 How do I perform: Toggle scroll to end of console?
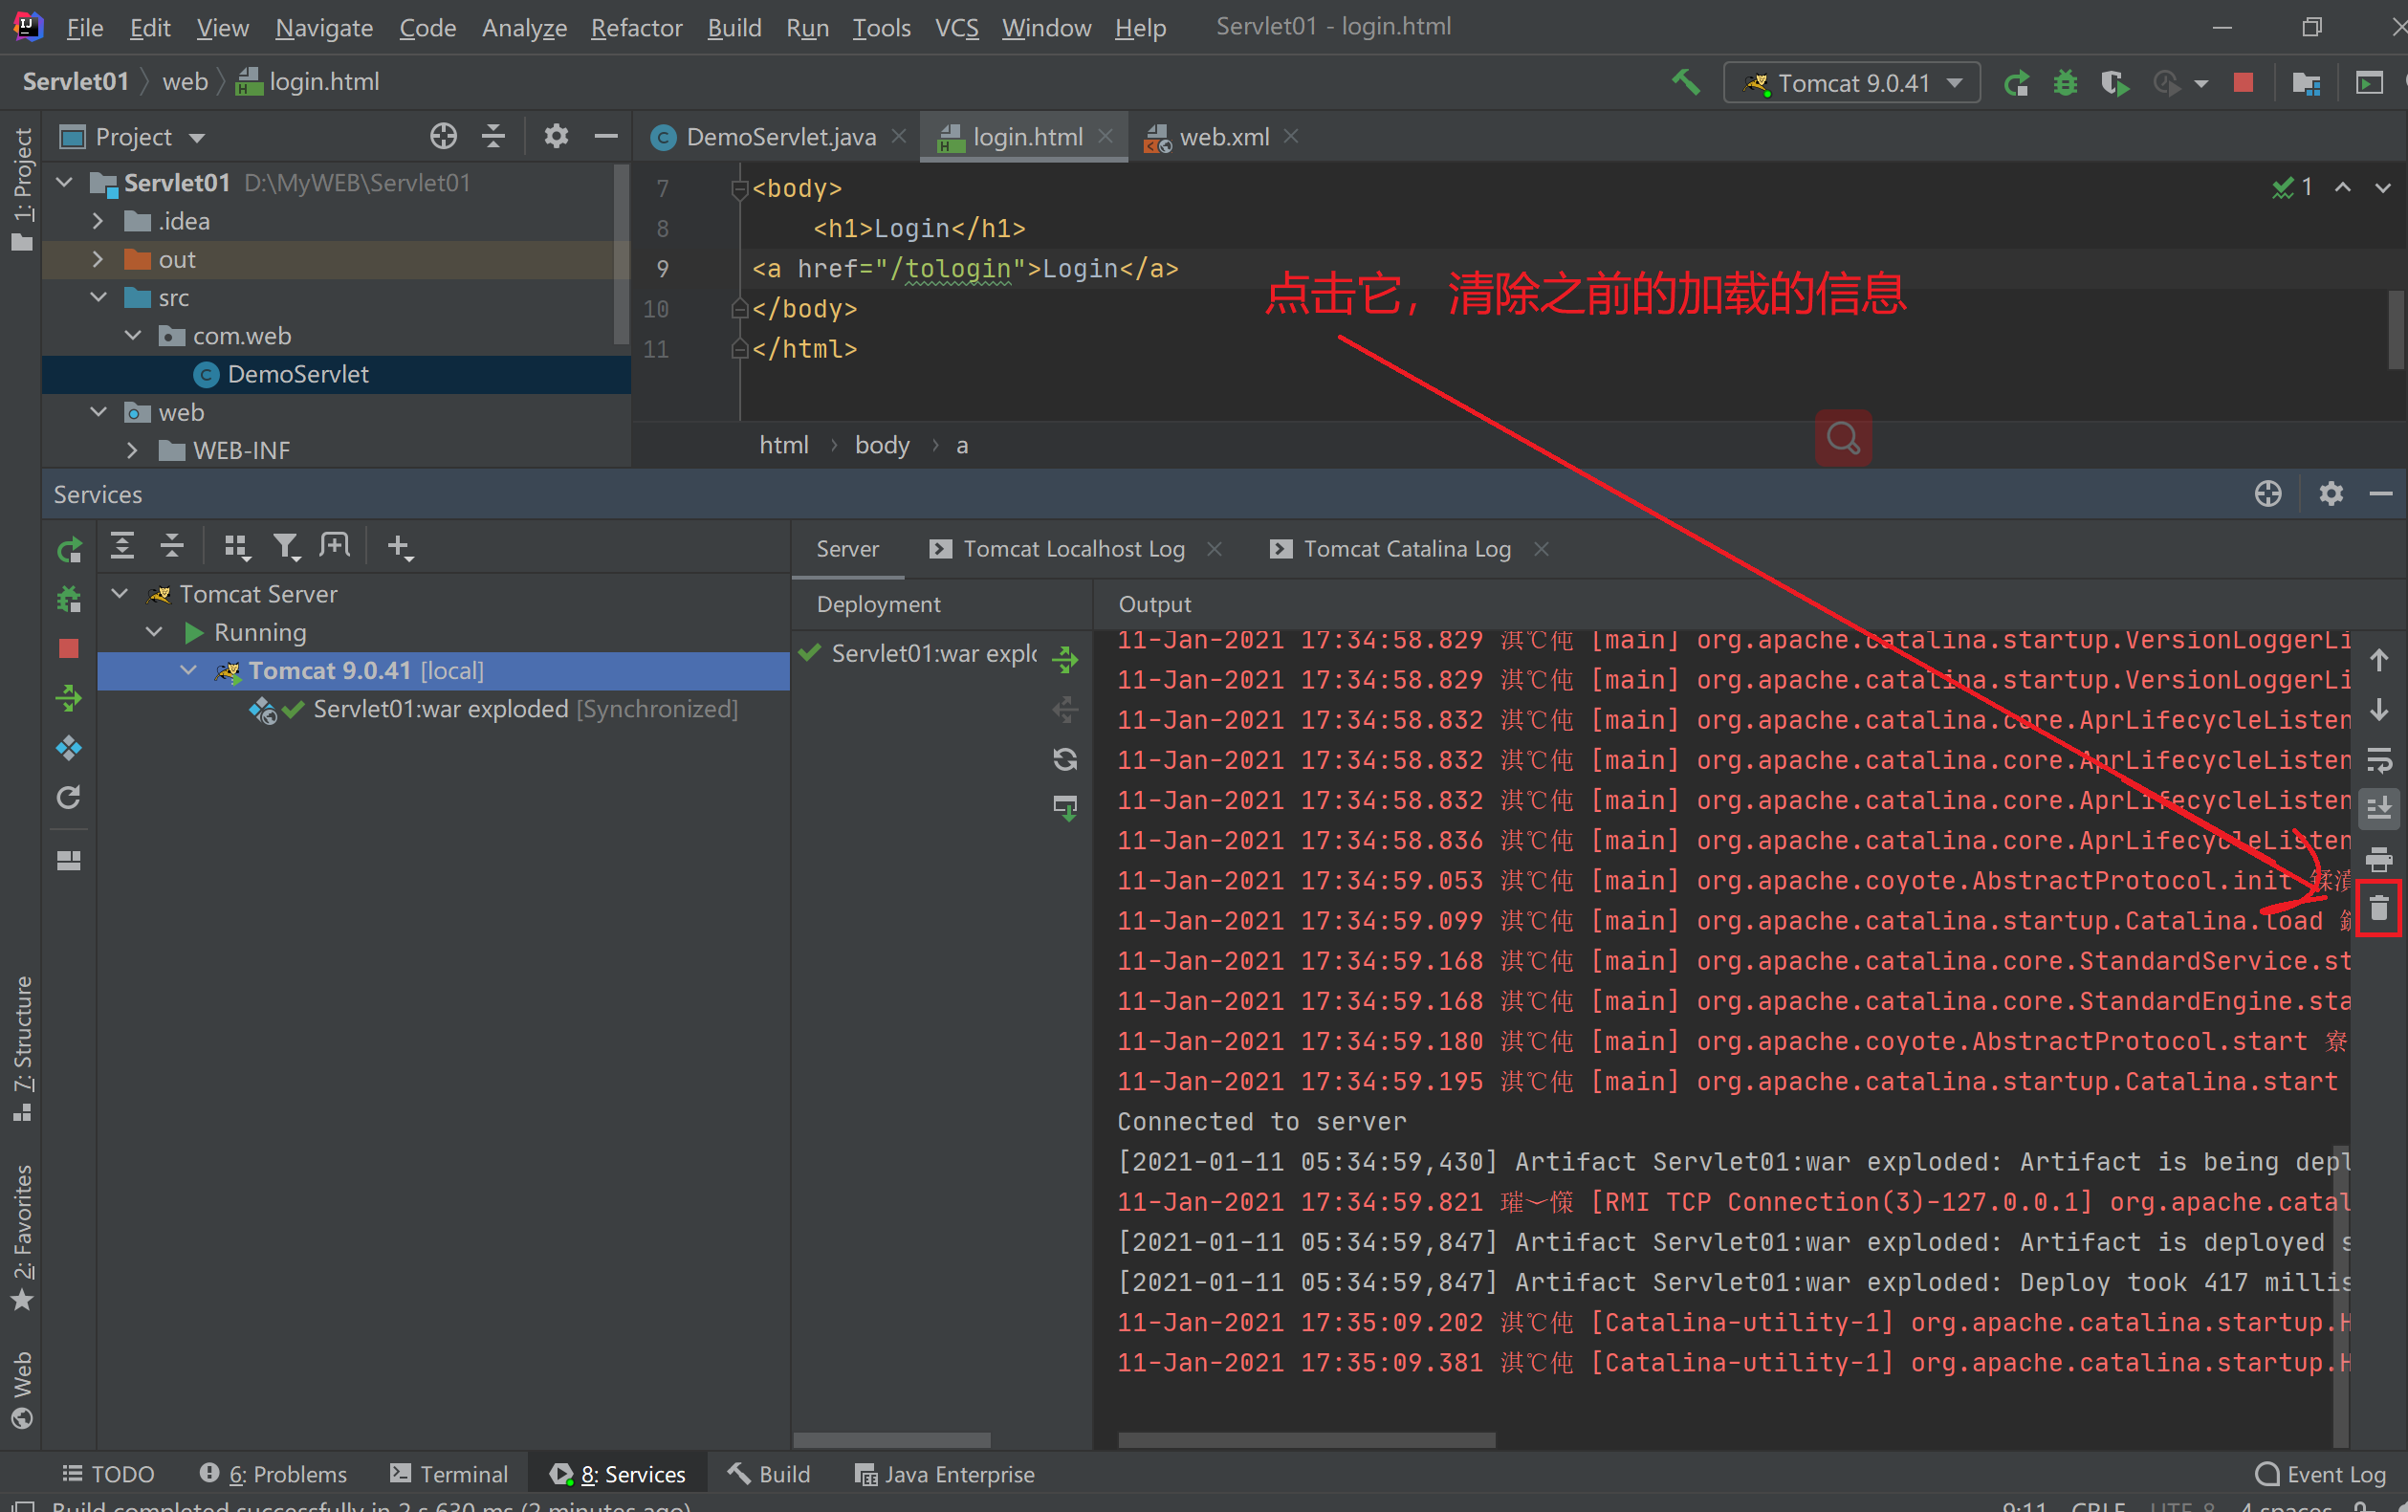pos(2379,808)
